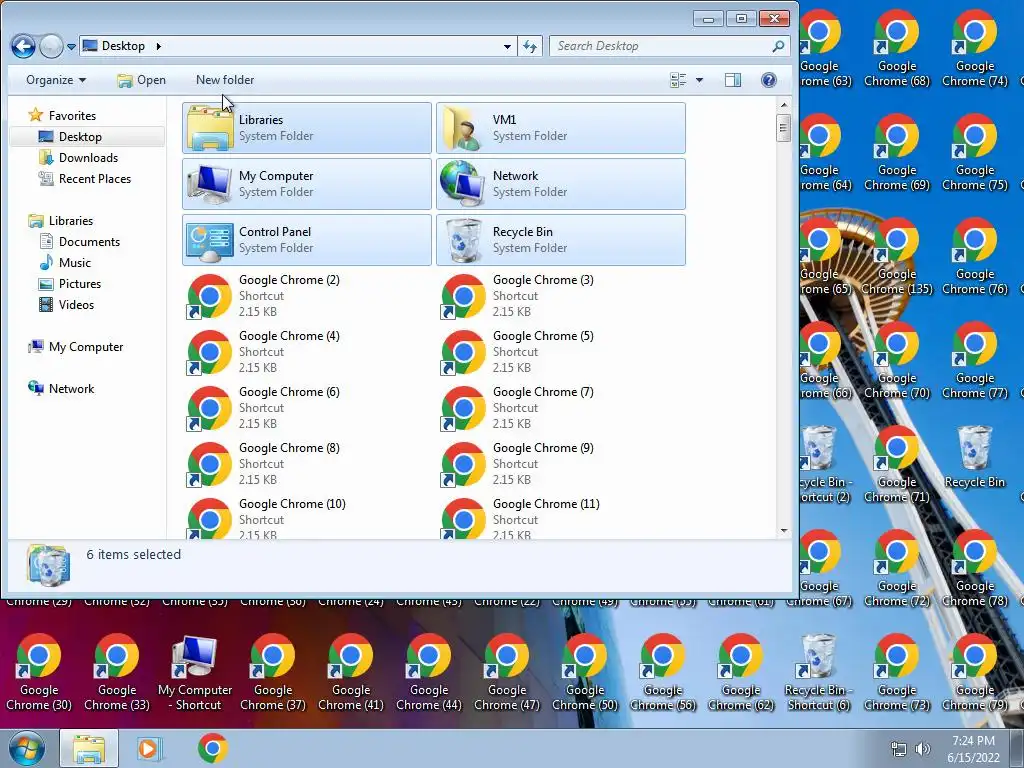
Task: Select Recycle Bin item in file list
Action: coord(561,240)
